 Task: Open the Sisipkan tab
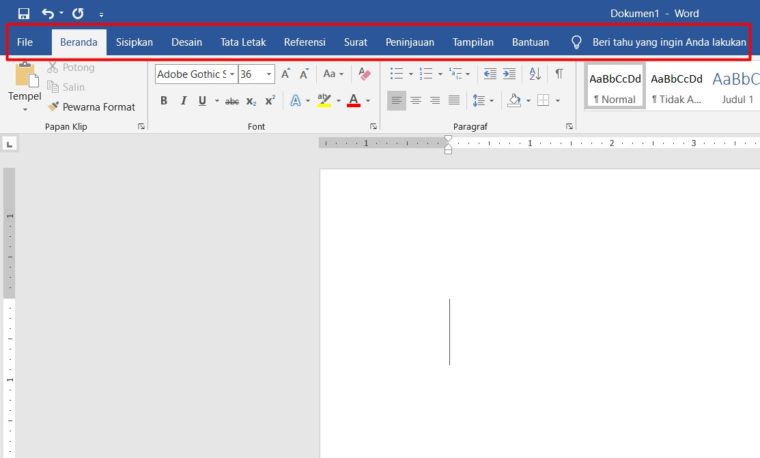tap(134, 42)
